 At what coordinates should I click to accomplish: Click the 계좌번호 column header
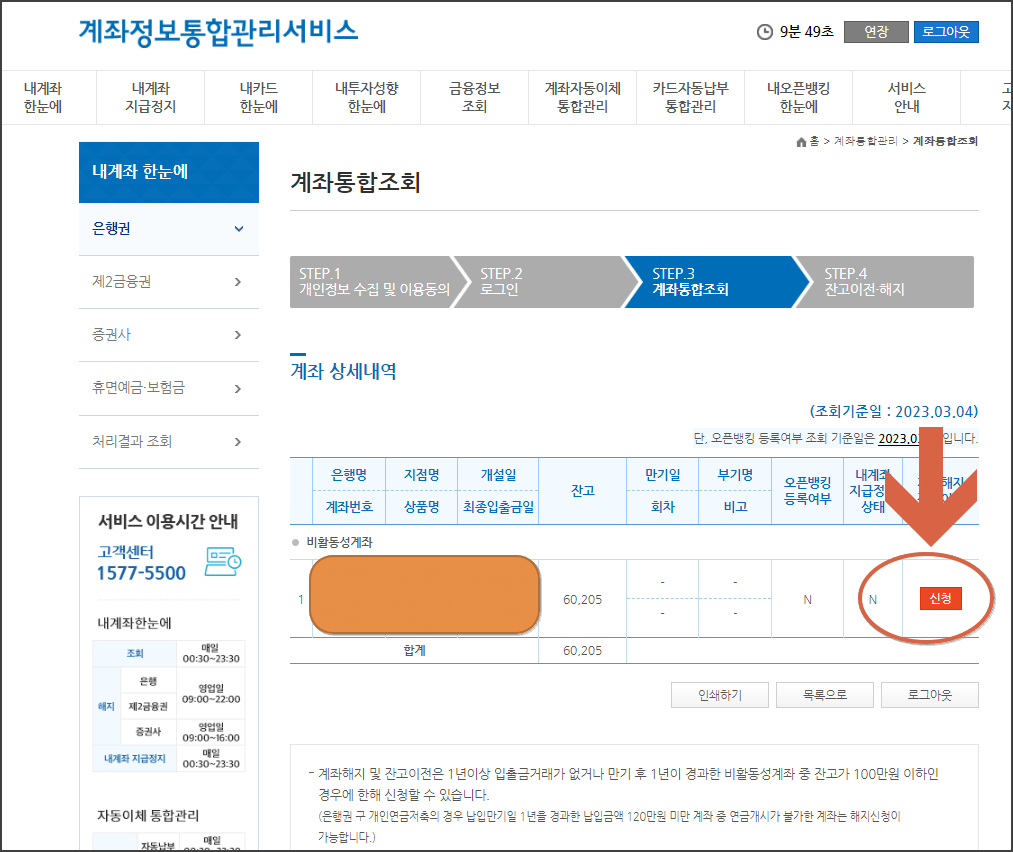click(x=349, y=507)
